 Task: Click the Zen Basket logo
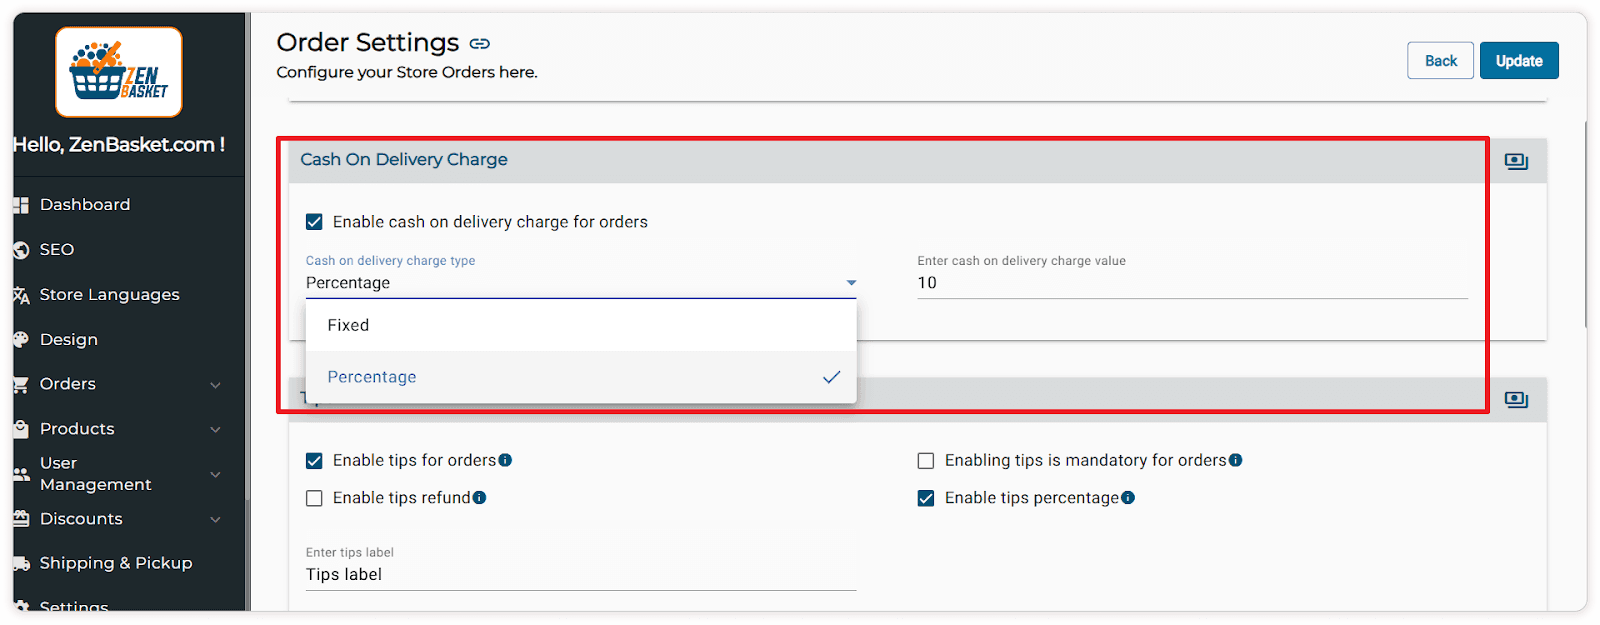pos(119,72)
